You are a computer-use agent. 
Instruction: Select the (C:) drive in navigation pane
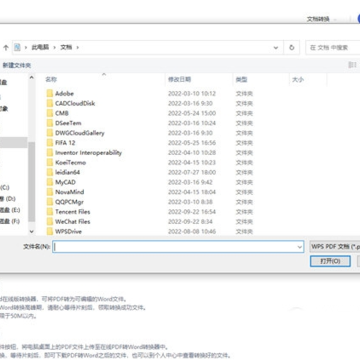pos(5,187)
